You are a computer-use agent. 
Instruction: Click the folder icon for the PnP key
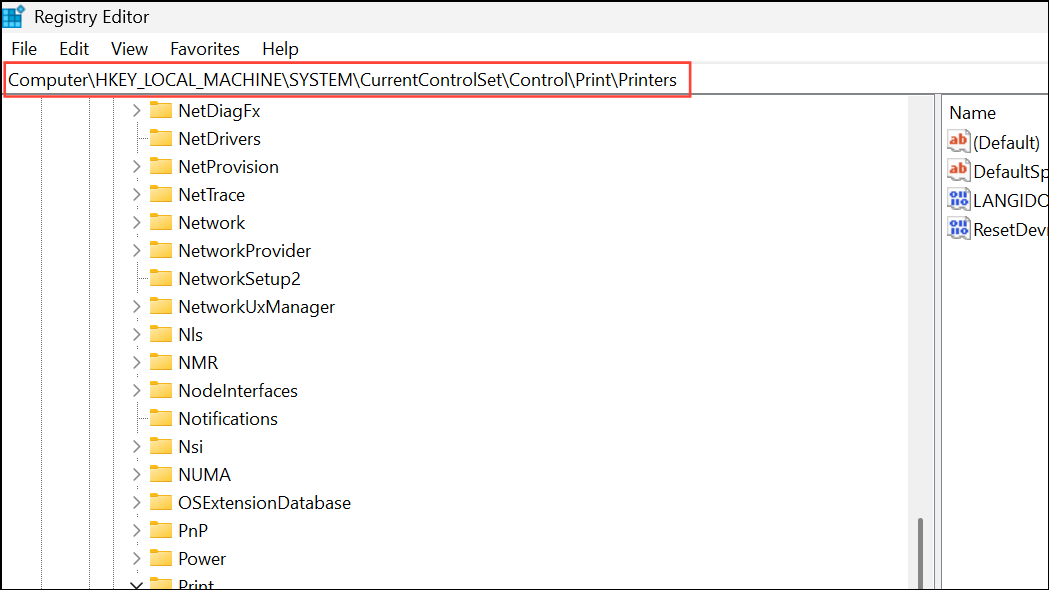160,530
